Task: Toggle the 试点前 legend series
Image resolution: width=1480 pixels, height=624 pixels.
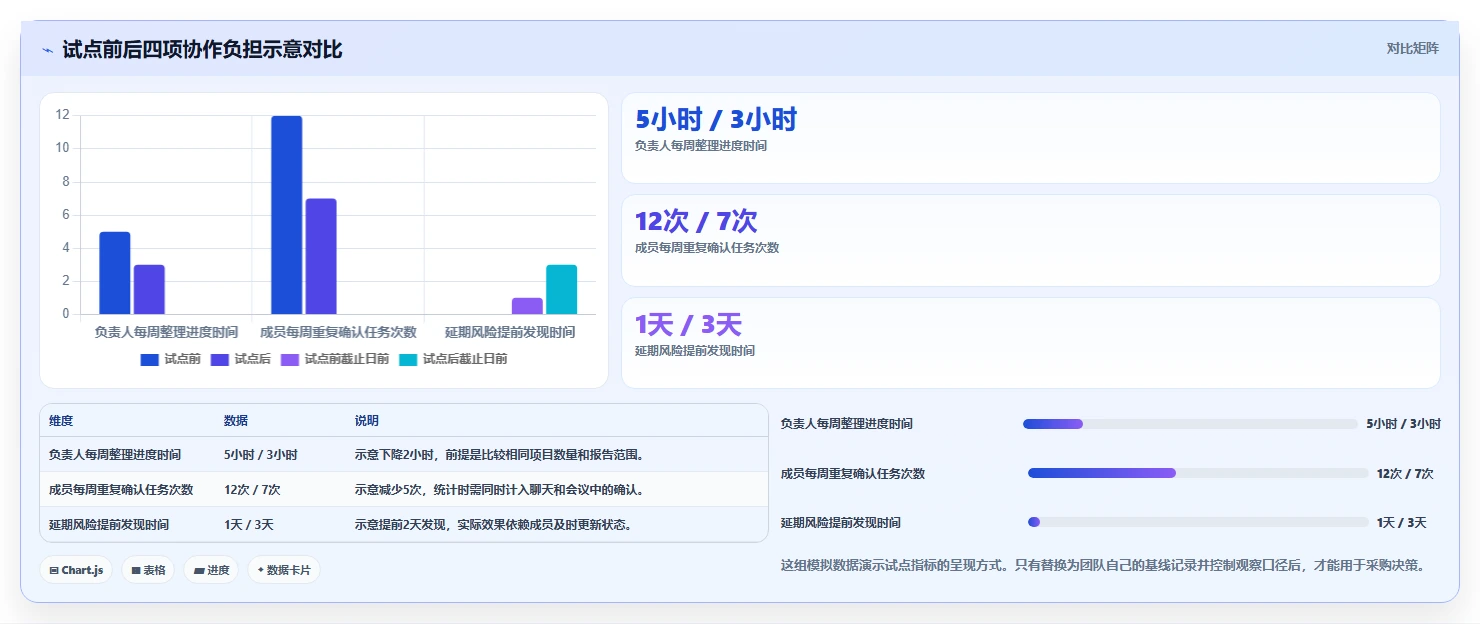Action: coord(171,359)
